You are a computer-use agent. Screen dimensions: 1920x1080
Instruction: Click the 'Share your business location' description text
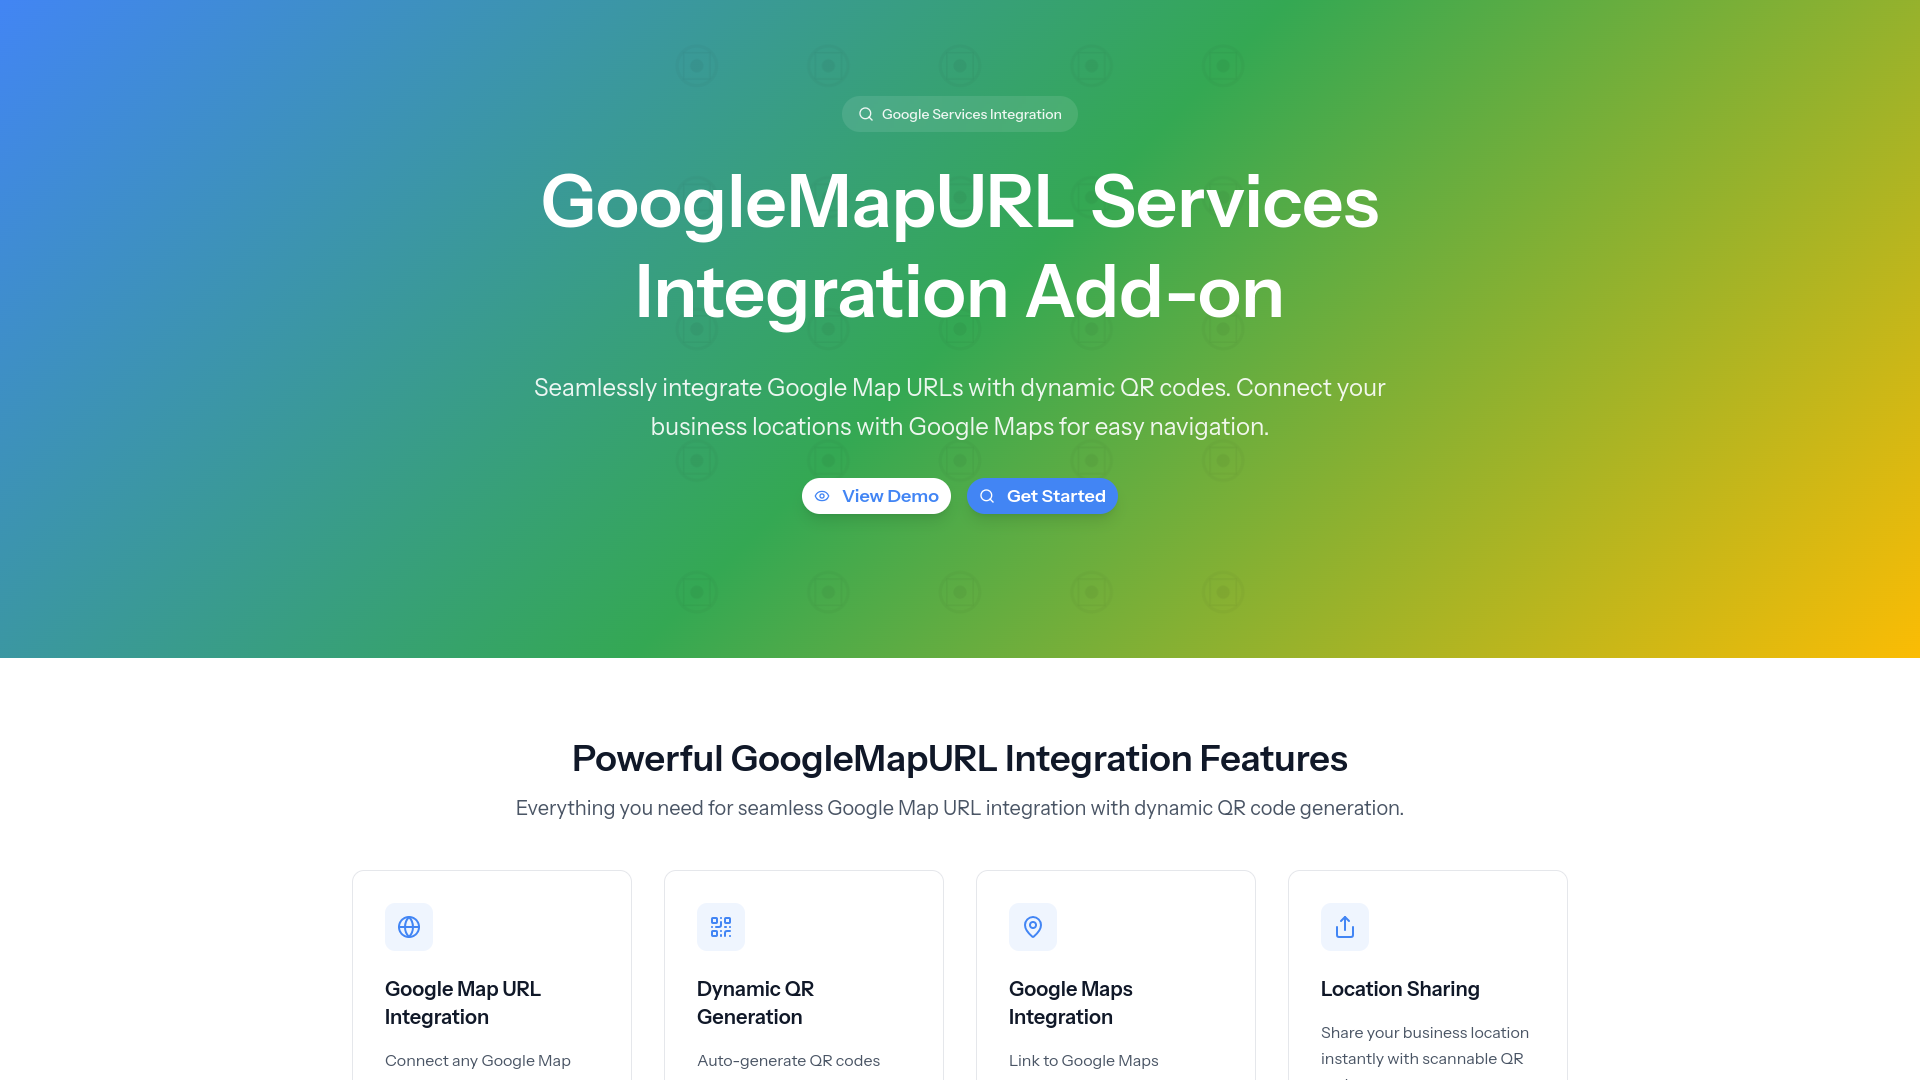[1424, 1045]
